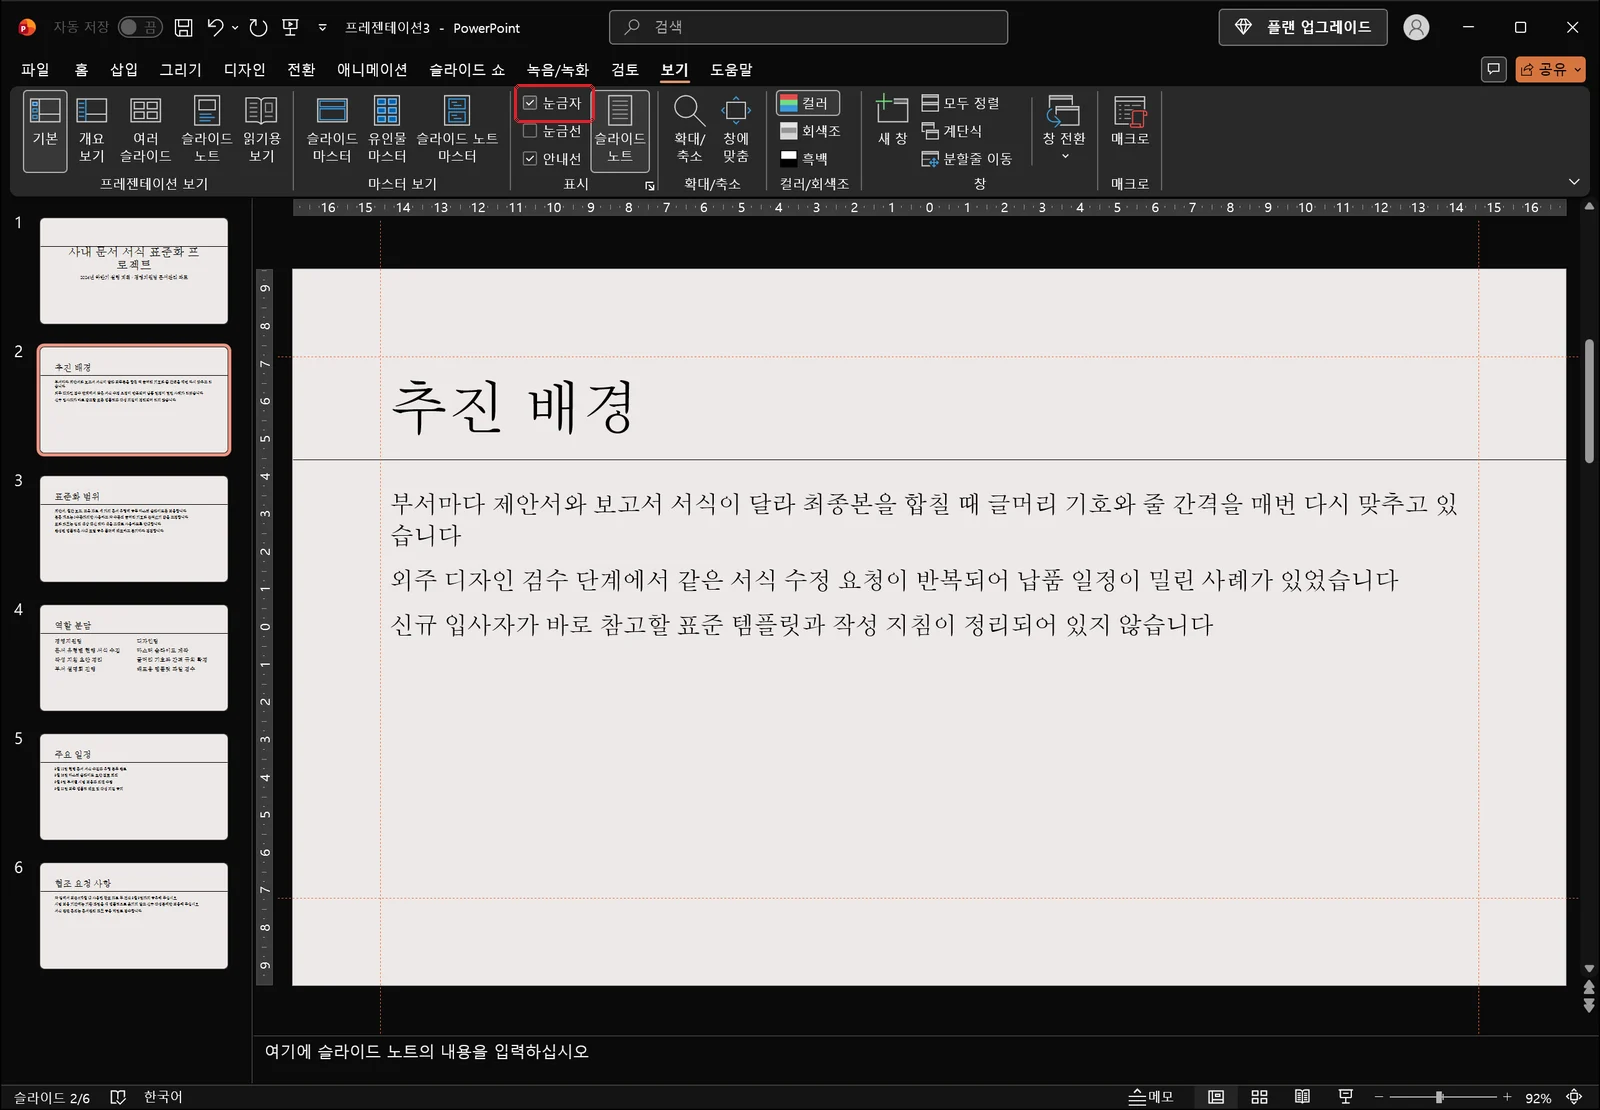Toggle 자동 저장 autosave switch
Viewport: 1600px width, 1110px height.
[140, 27]
